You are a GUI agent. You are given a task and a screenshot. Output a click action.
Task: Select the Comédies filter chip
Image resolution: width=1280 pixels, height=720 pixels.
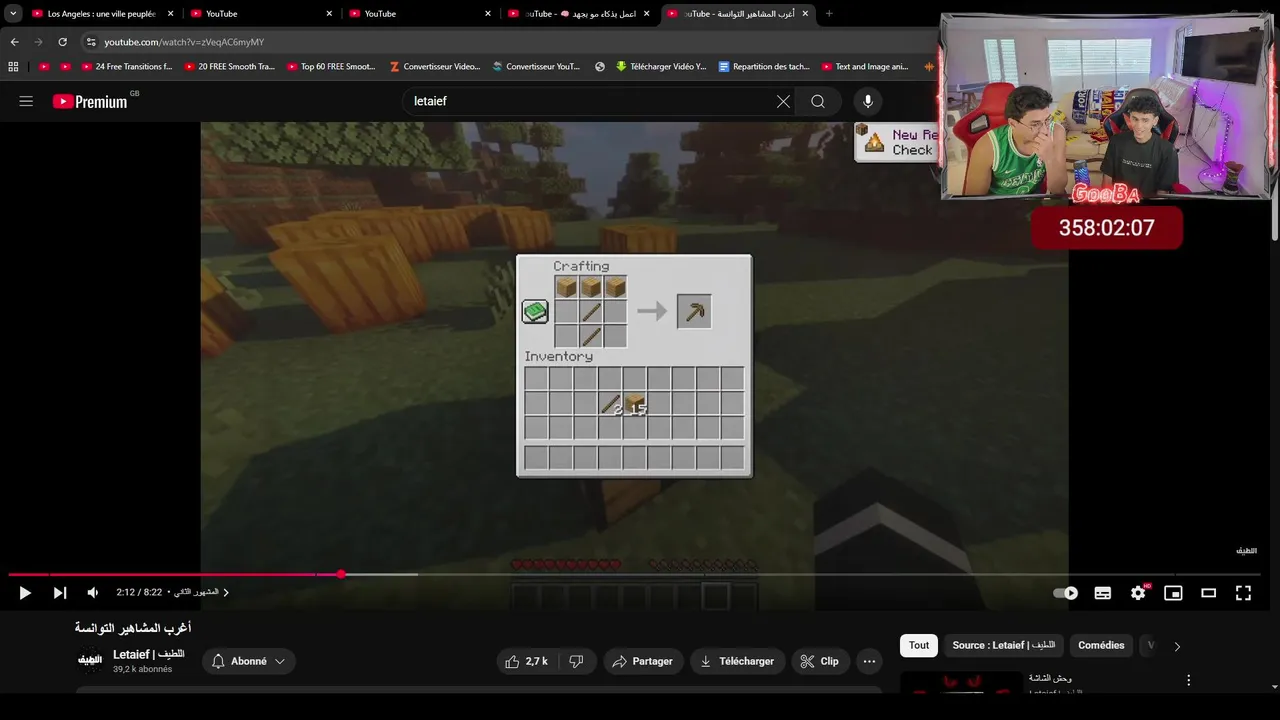(x=1101, y=645)
